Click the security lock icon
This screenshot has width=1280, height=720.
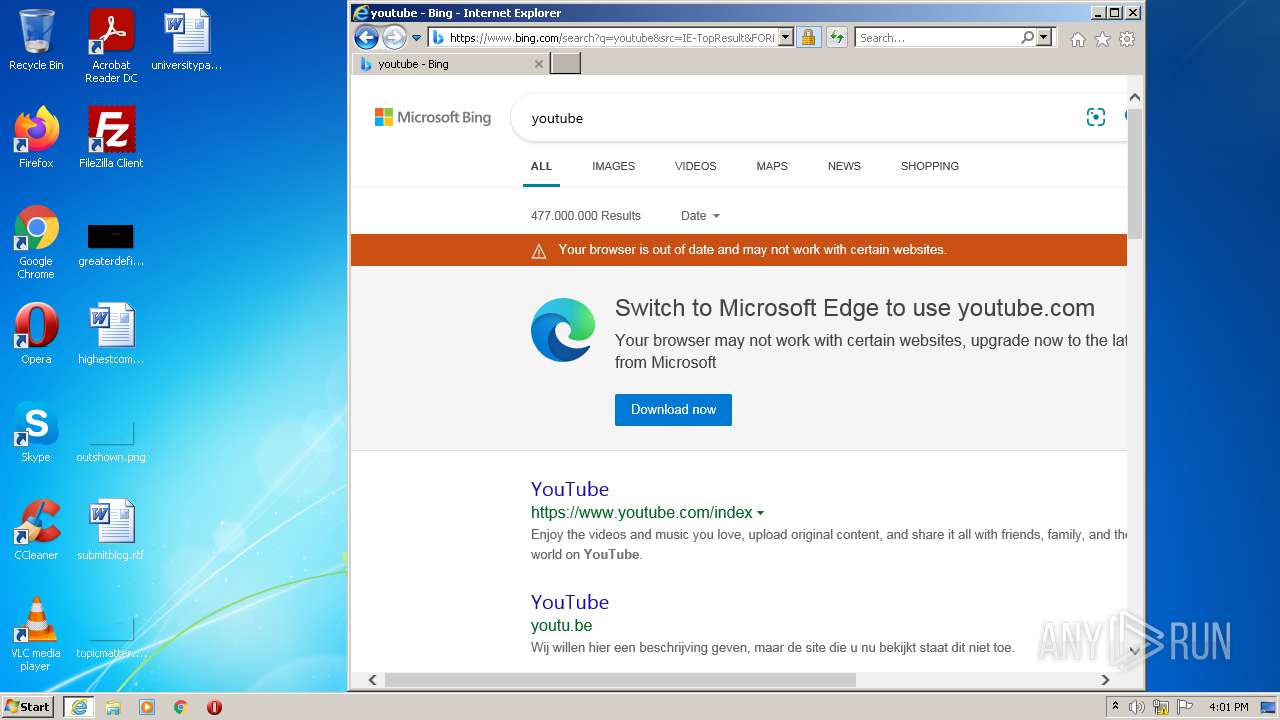(x=808, y=38)
